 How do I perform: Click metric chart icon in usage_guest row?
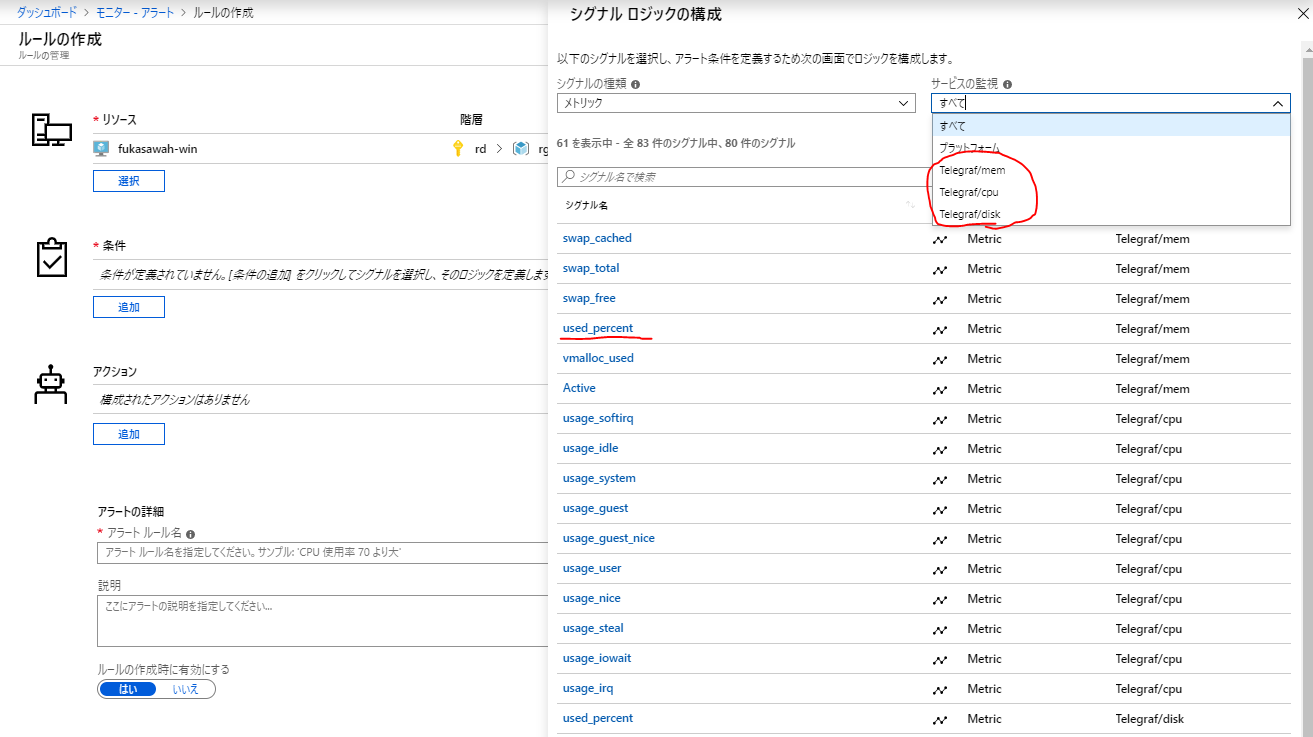[x=940, y=509]
